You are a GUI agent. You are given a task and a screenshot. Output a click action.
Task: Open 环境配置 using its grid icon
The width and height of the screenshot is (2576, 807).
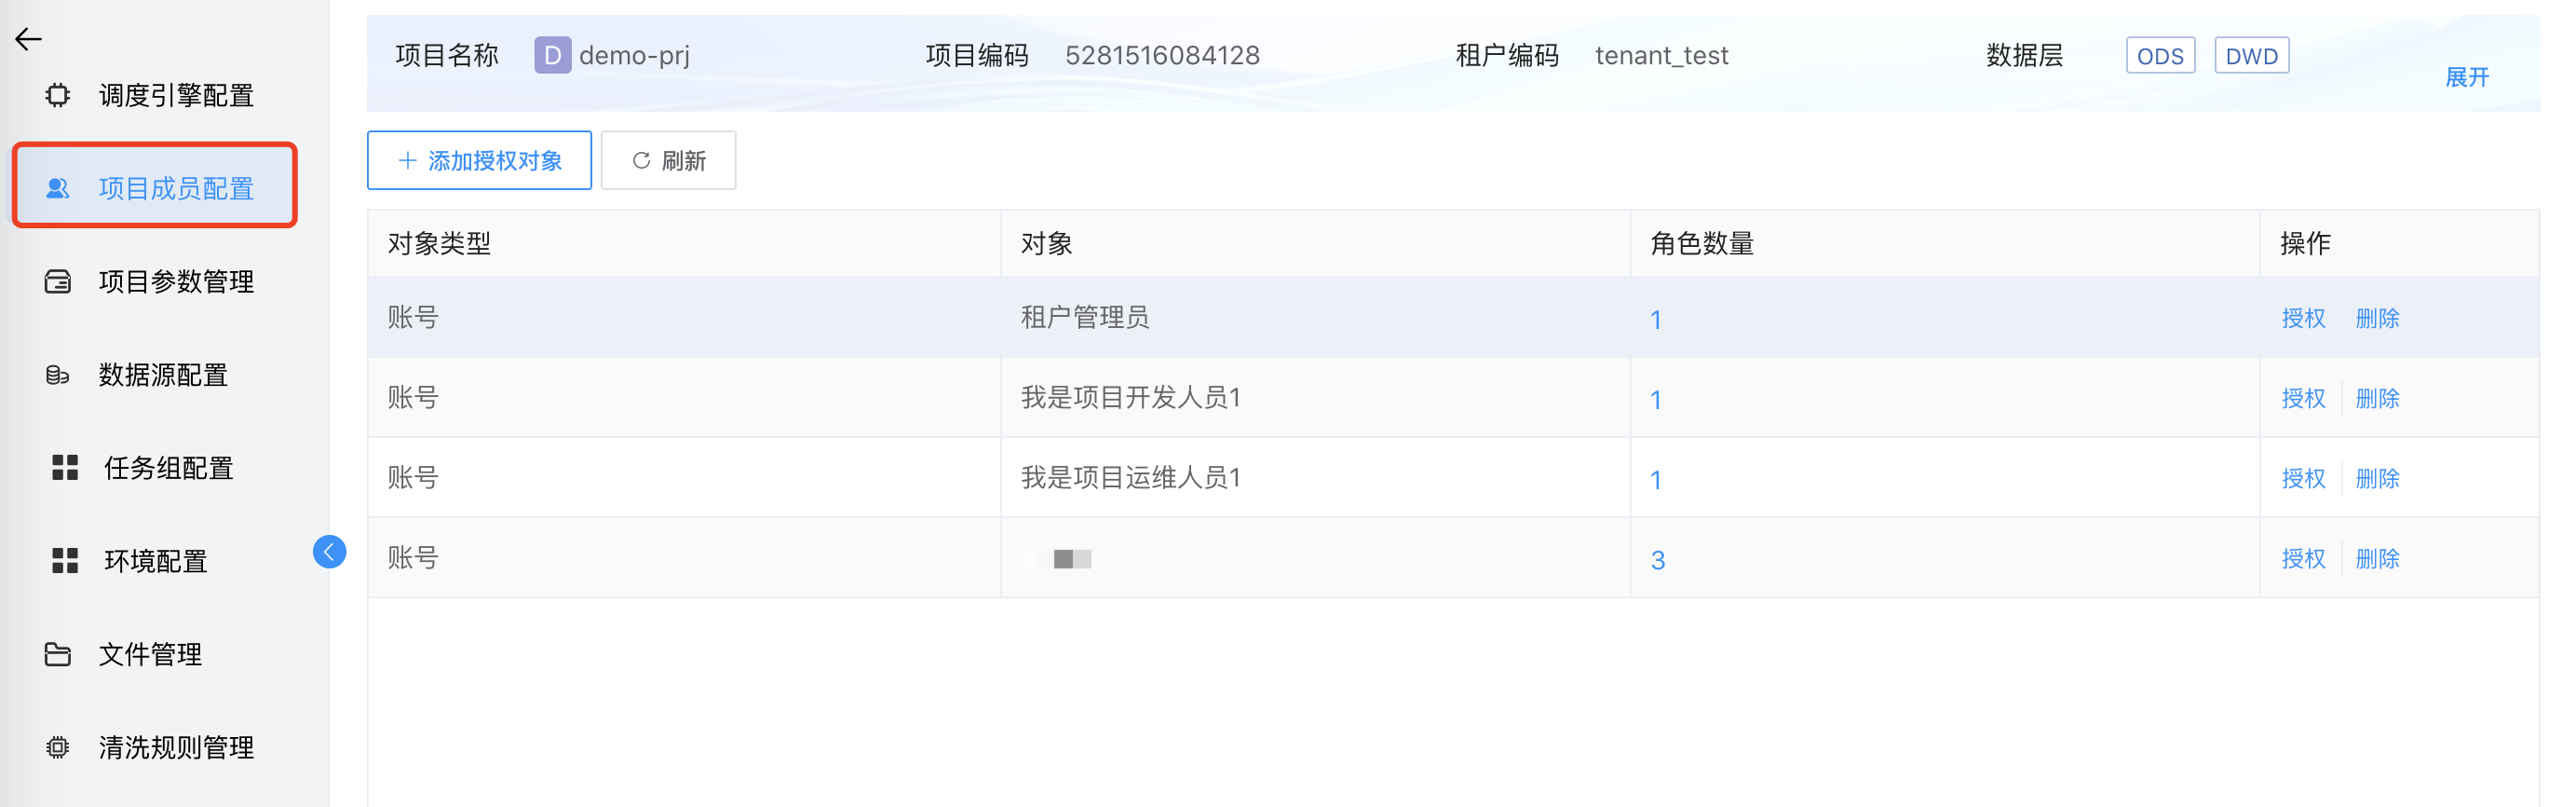[64, 561]
